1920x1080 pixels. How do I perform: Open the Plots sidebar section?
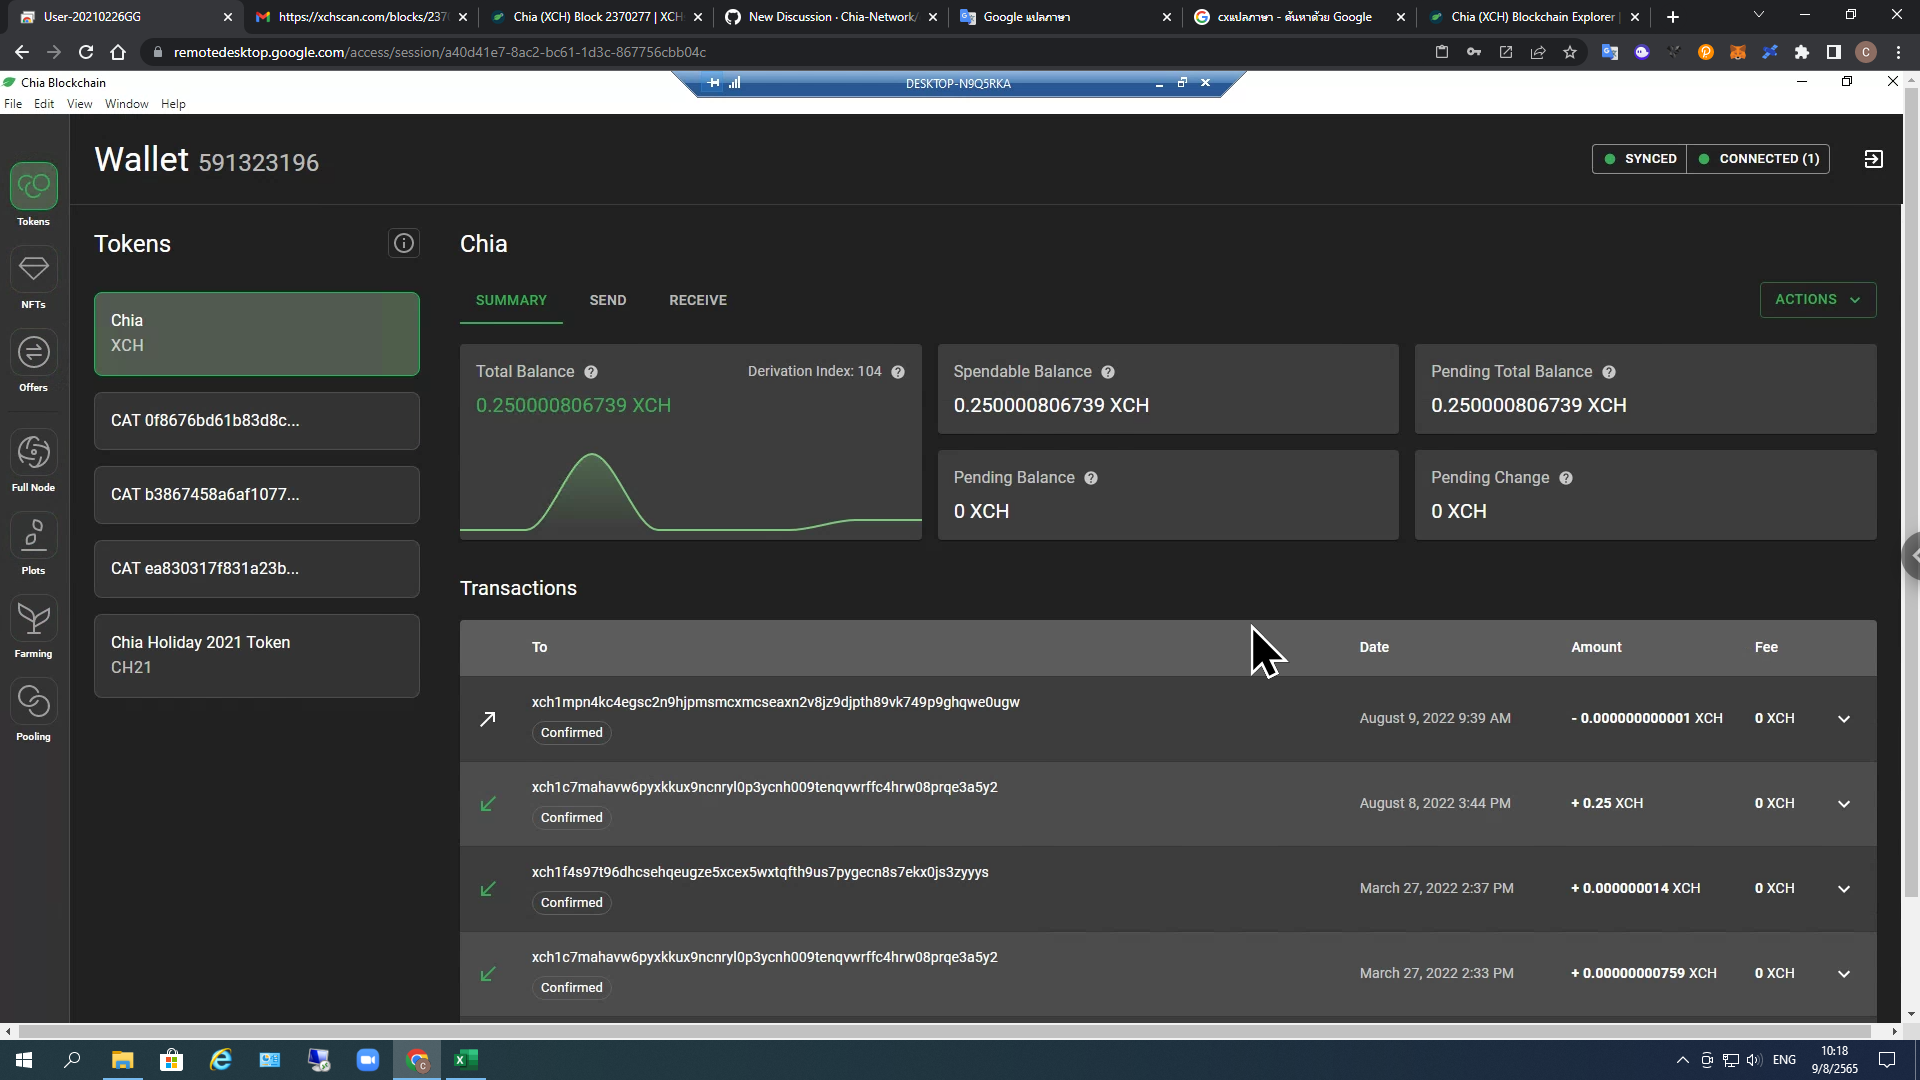click(34, 544)
